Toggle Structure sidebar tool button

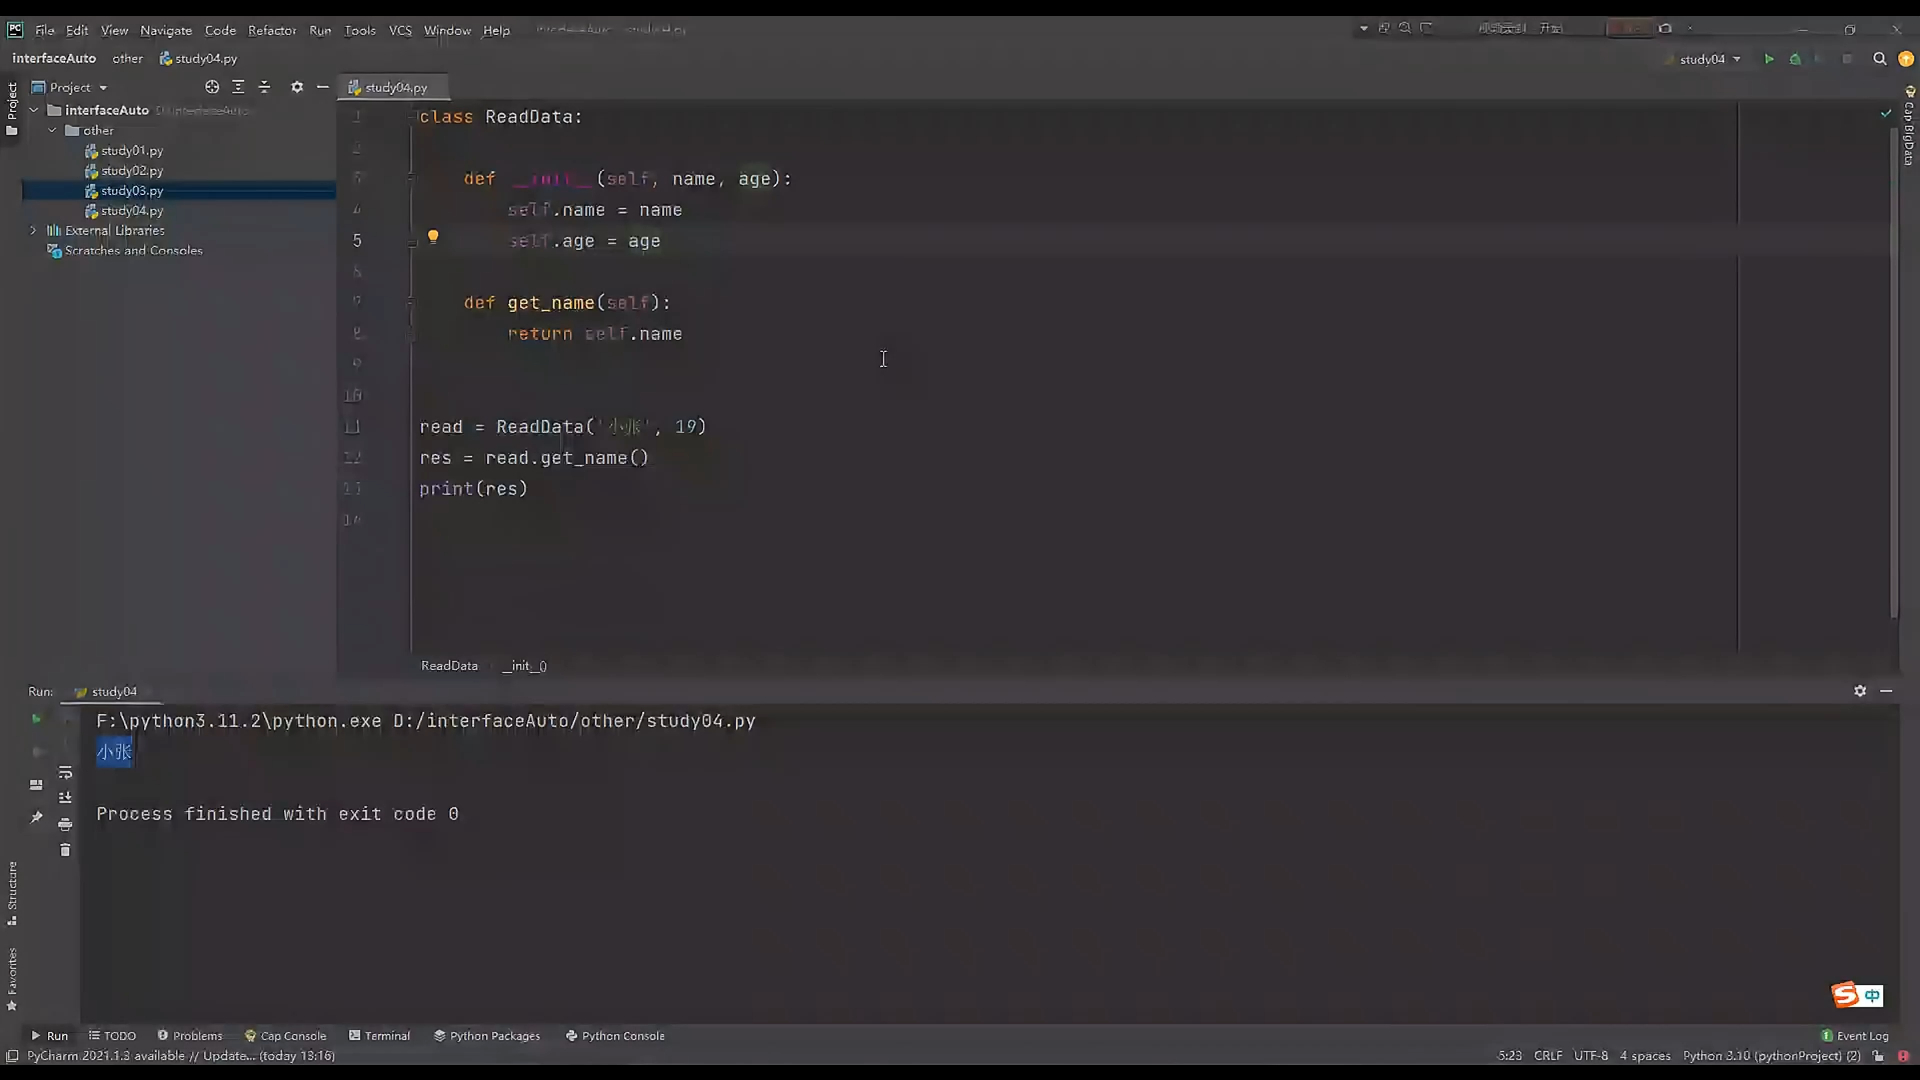click(12, 892)
